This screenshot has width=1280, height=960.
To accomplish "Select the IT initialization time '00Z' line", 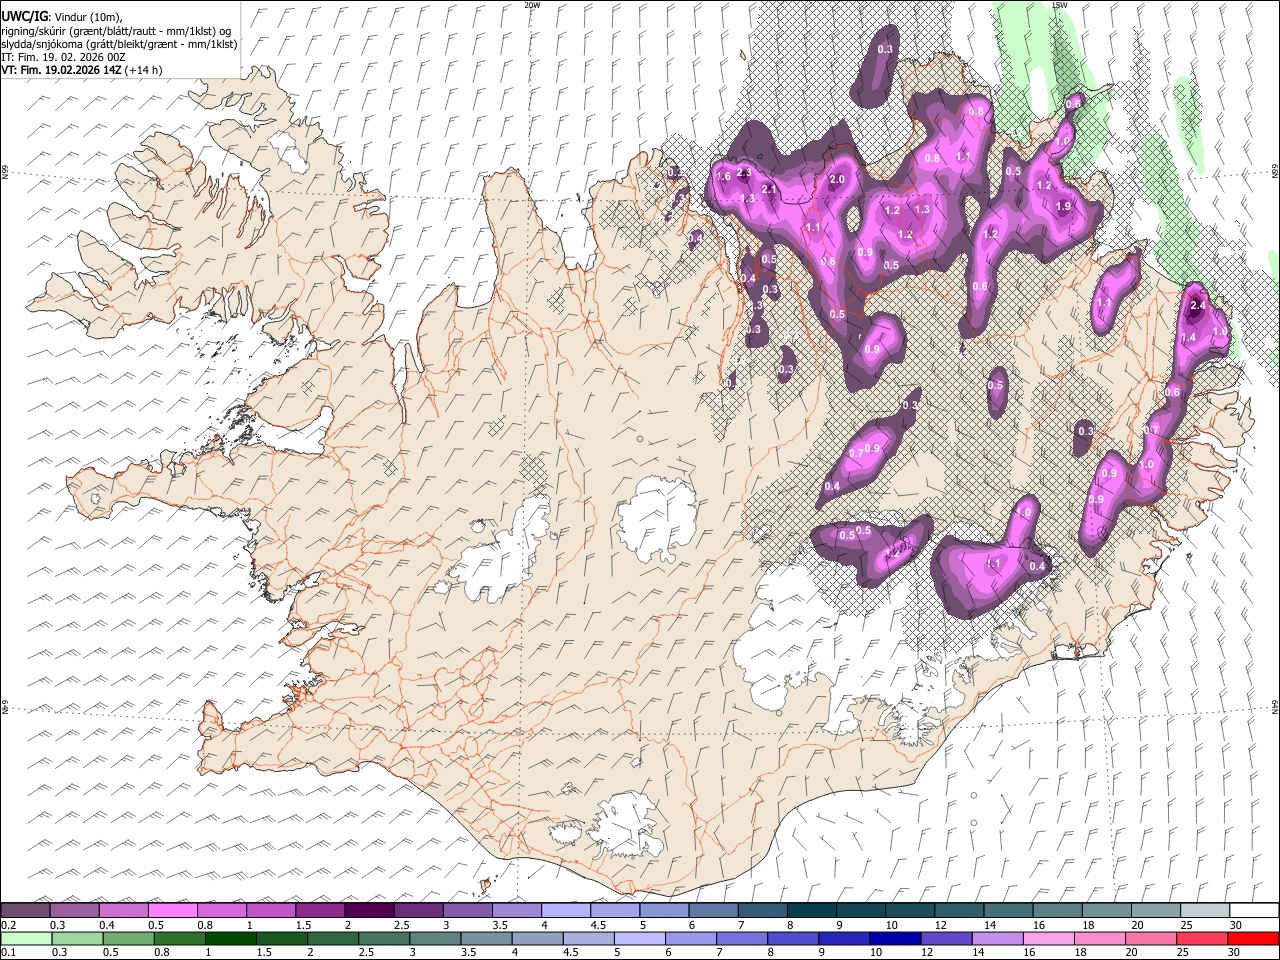I will (x=63, y=57).
